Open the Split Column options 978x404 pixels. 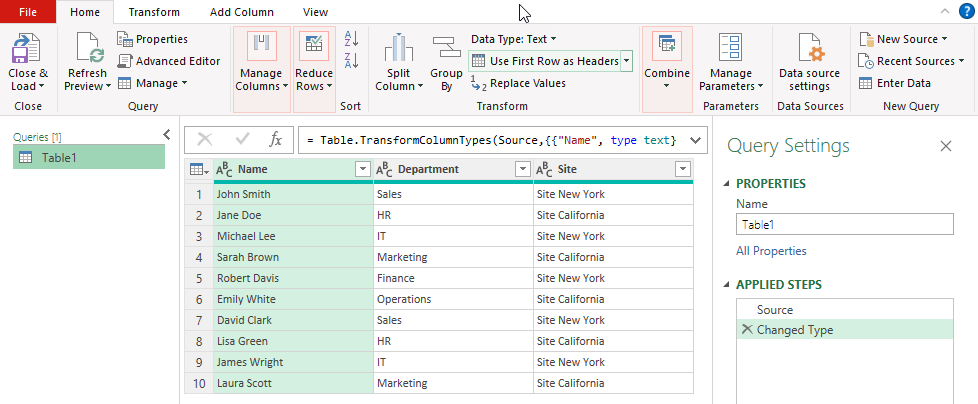[x=399, y=62]
